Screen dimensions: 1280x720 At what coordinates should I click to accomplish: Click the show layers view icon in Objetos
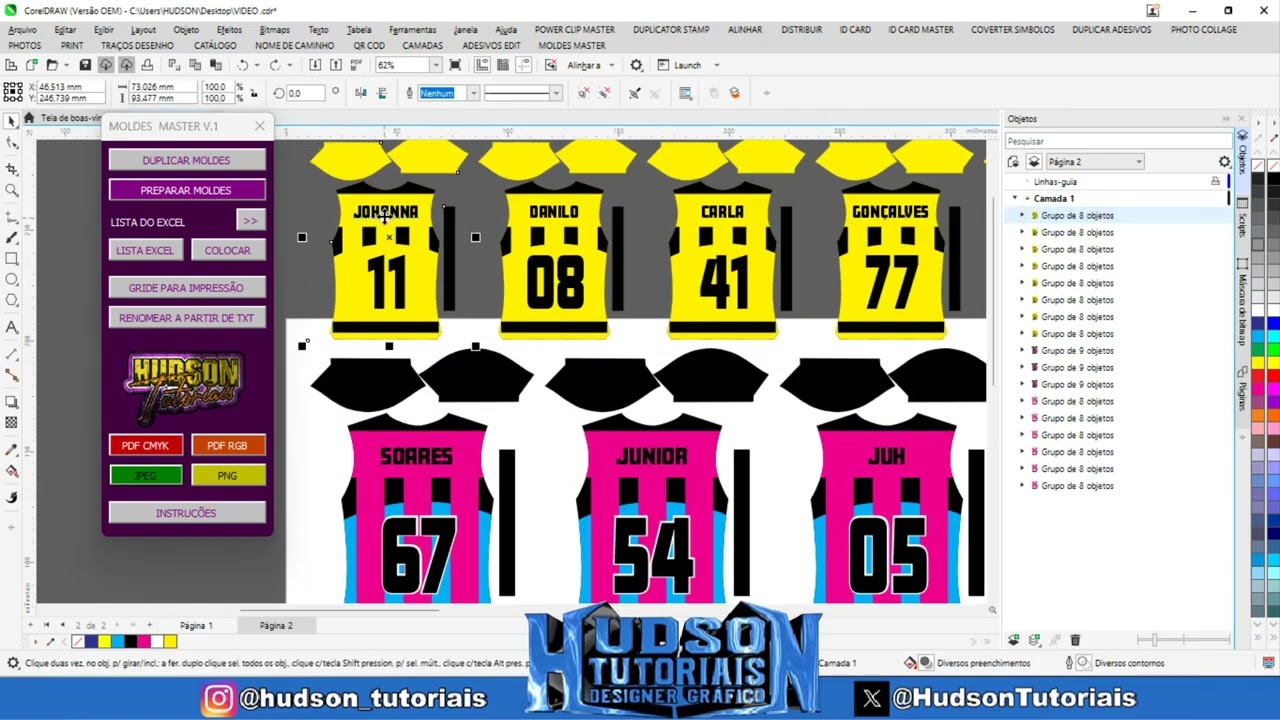tap(1034, 162)
